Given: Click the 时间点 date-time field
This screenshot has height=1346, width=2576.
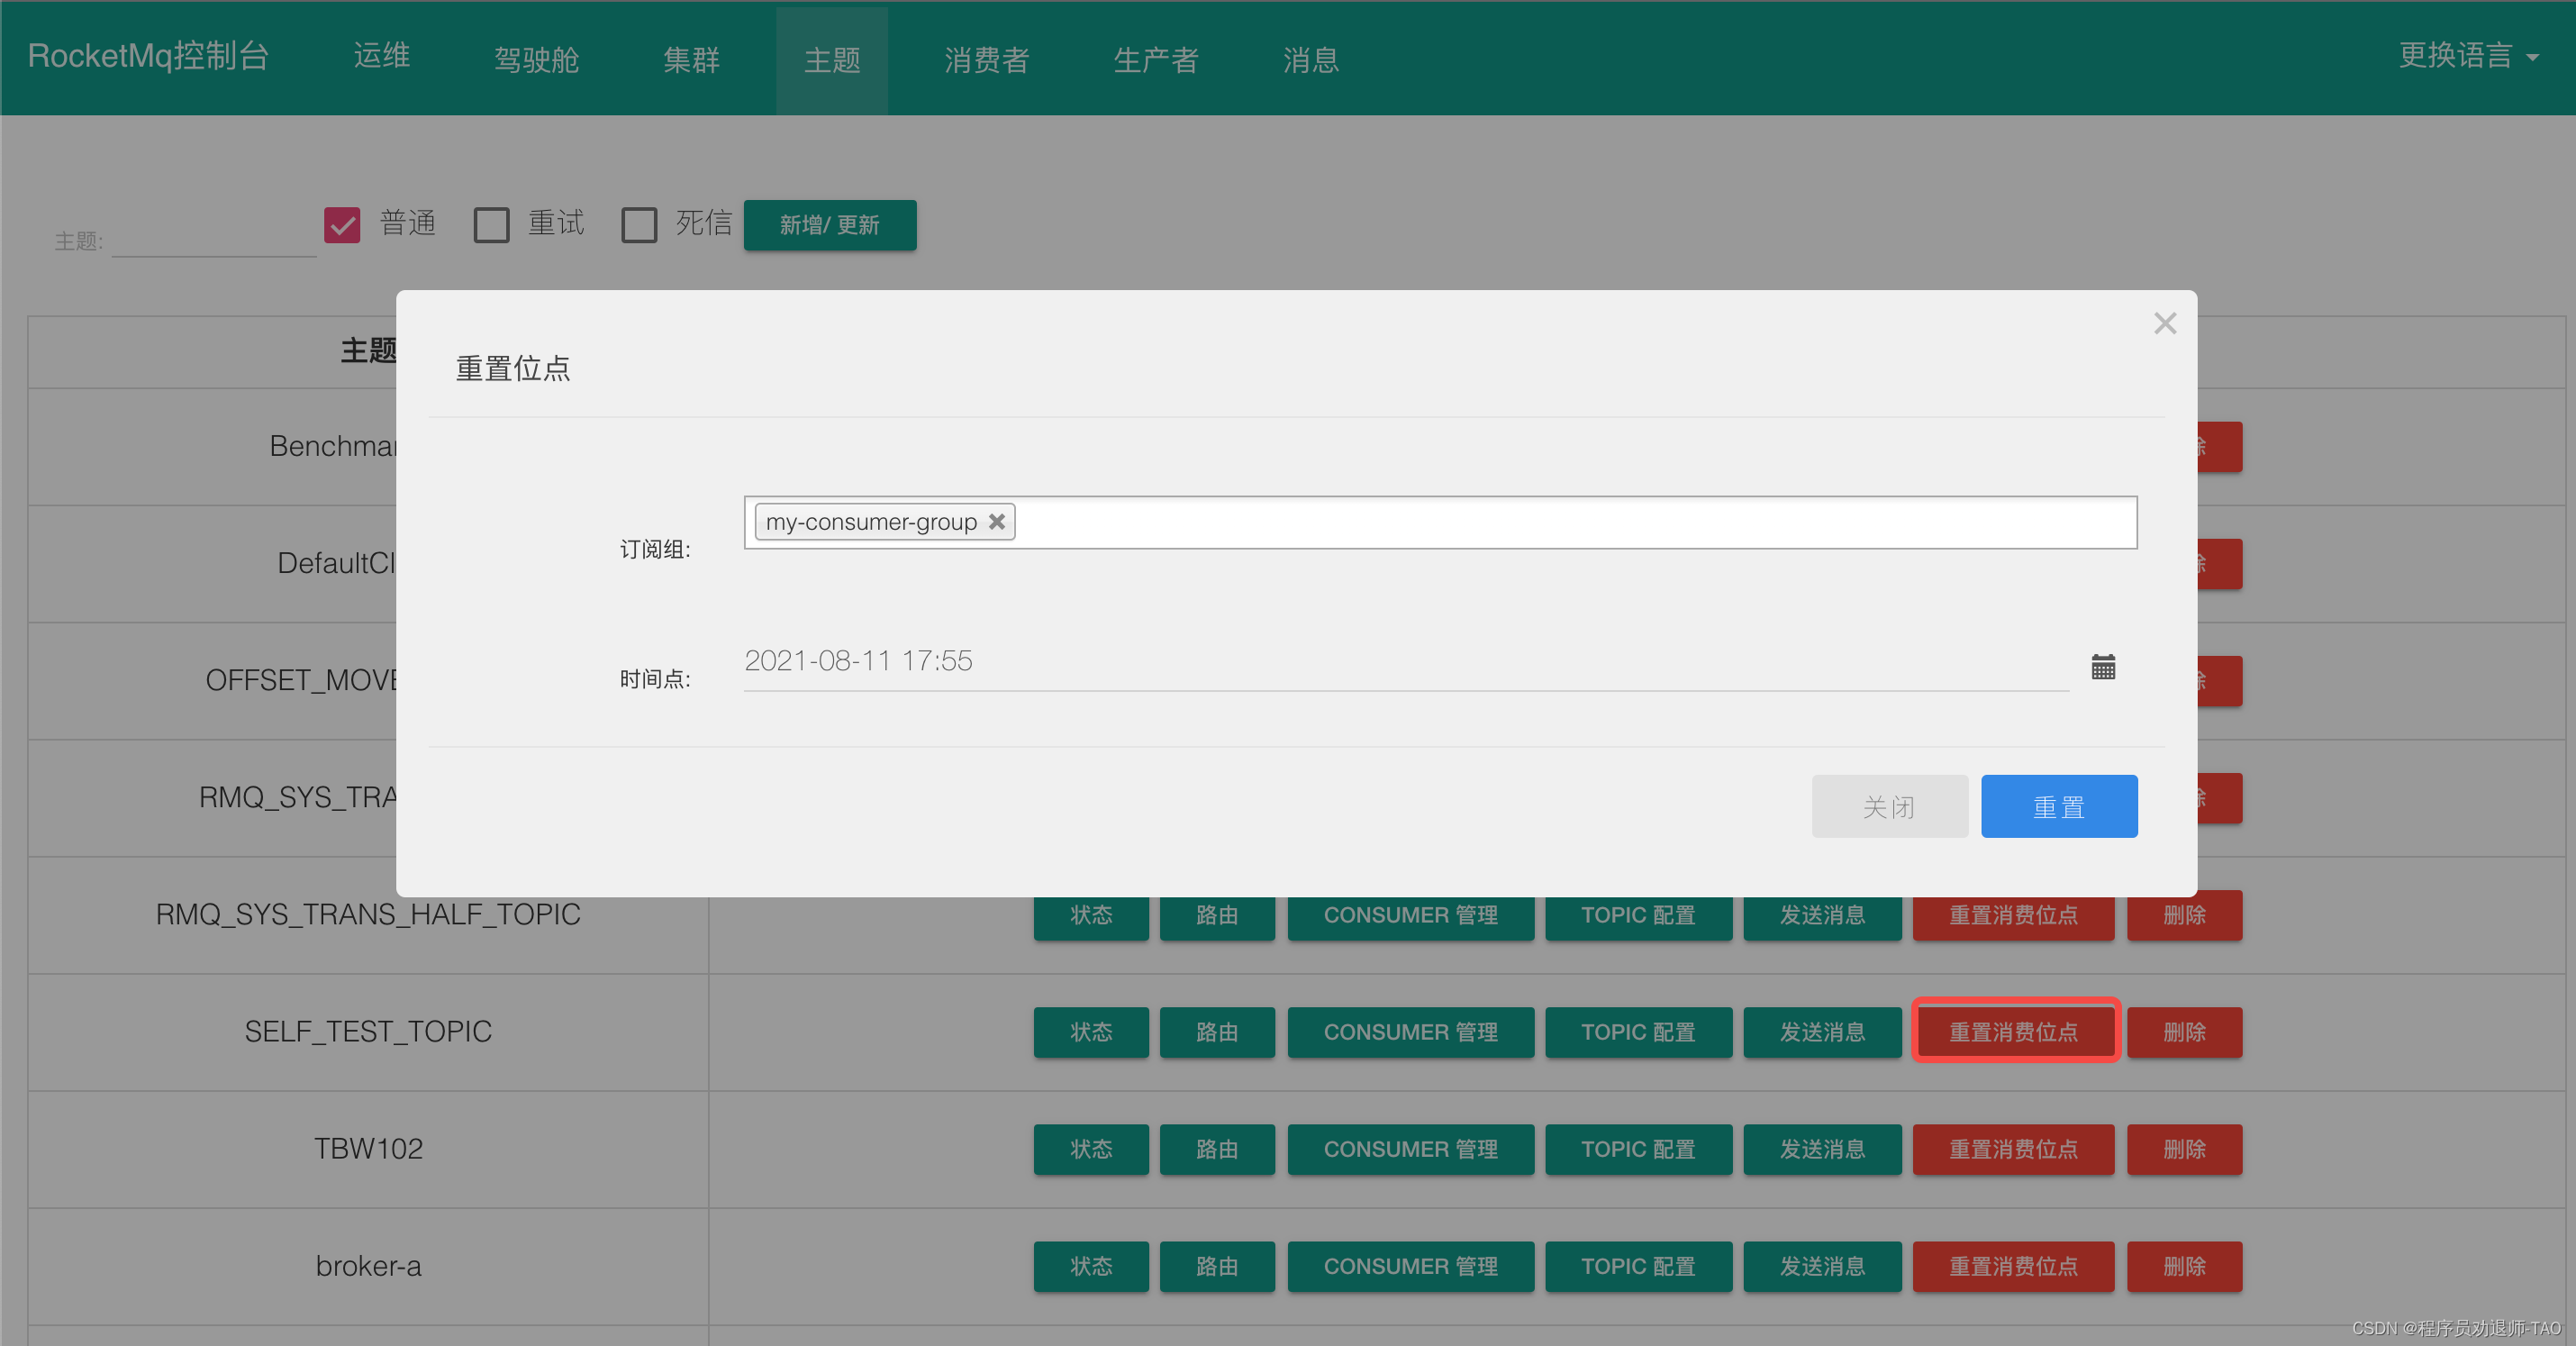Looking at the screenshot, I should click(x=1405, y=661).
